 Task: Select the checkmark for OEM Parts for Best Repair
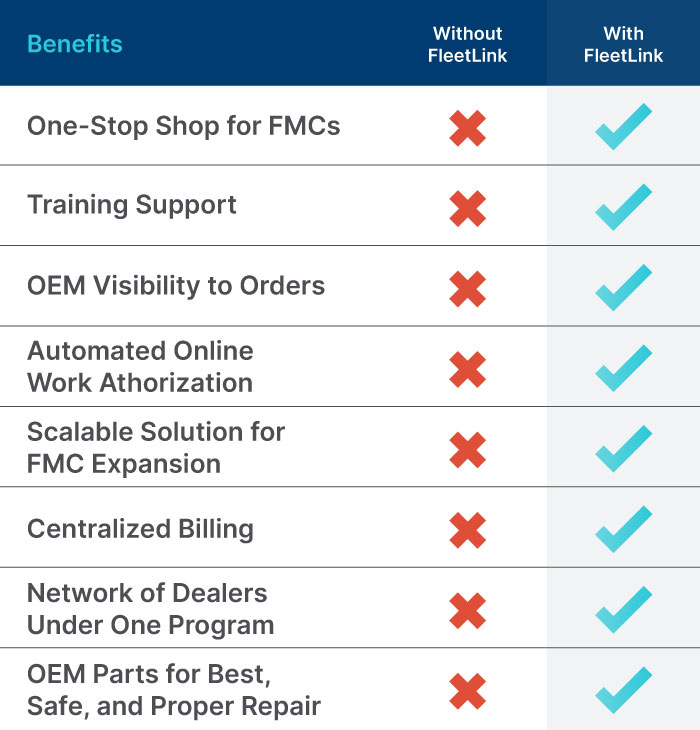623,690
